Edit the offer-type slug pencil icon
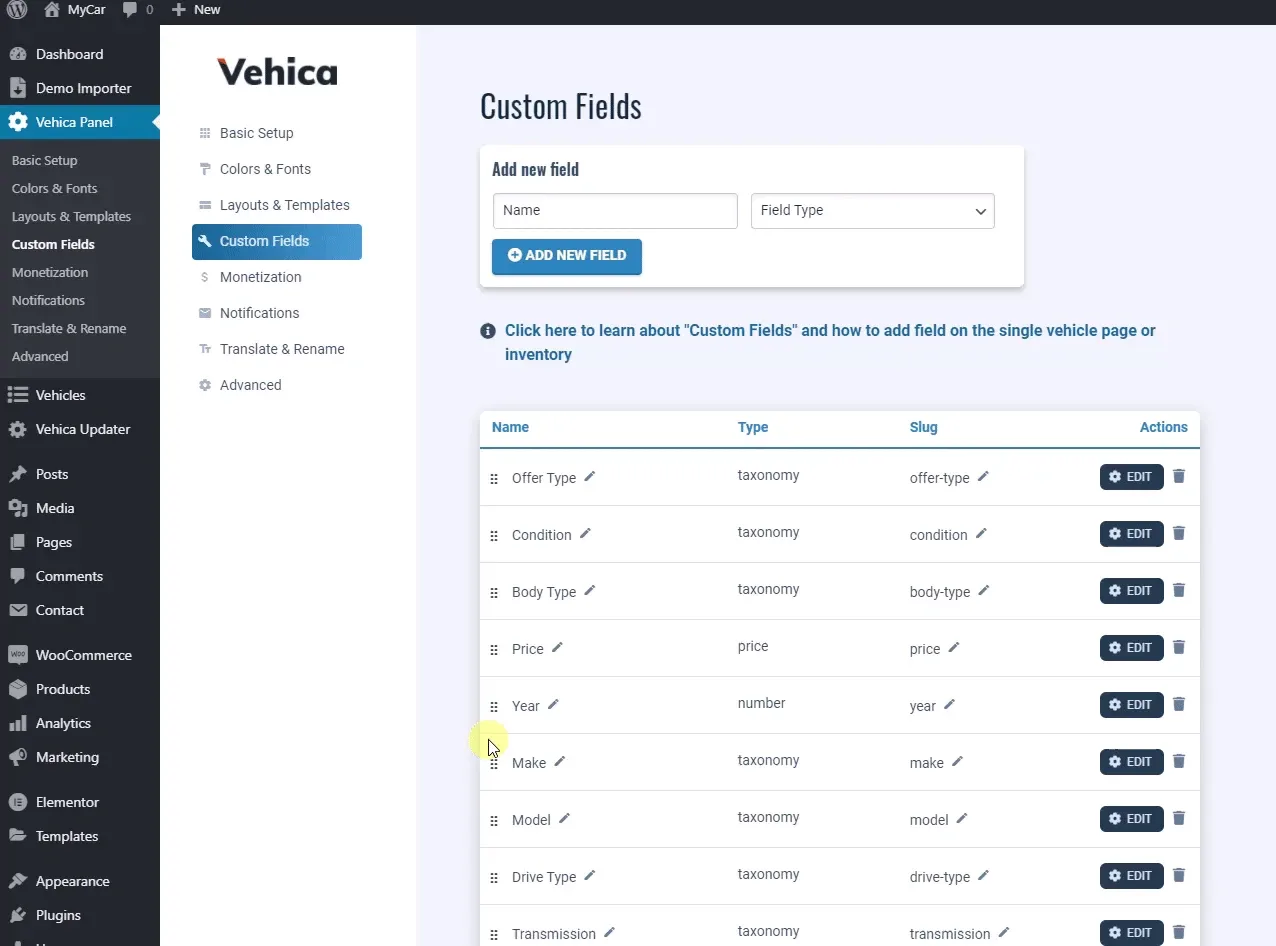 coord(983,476)
